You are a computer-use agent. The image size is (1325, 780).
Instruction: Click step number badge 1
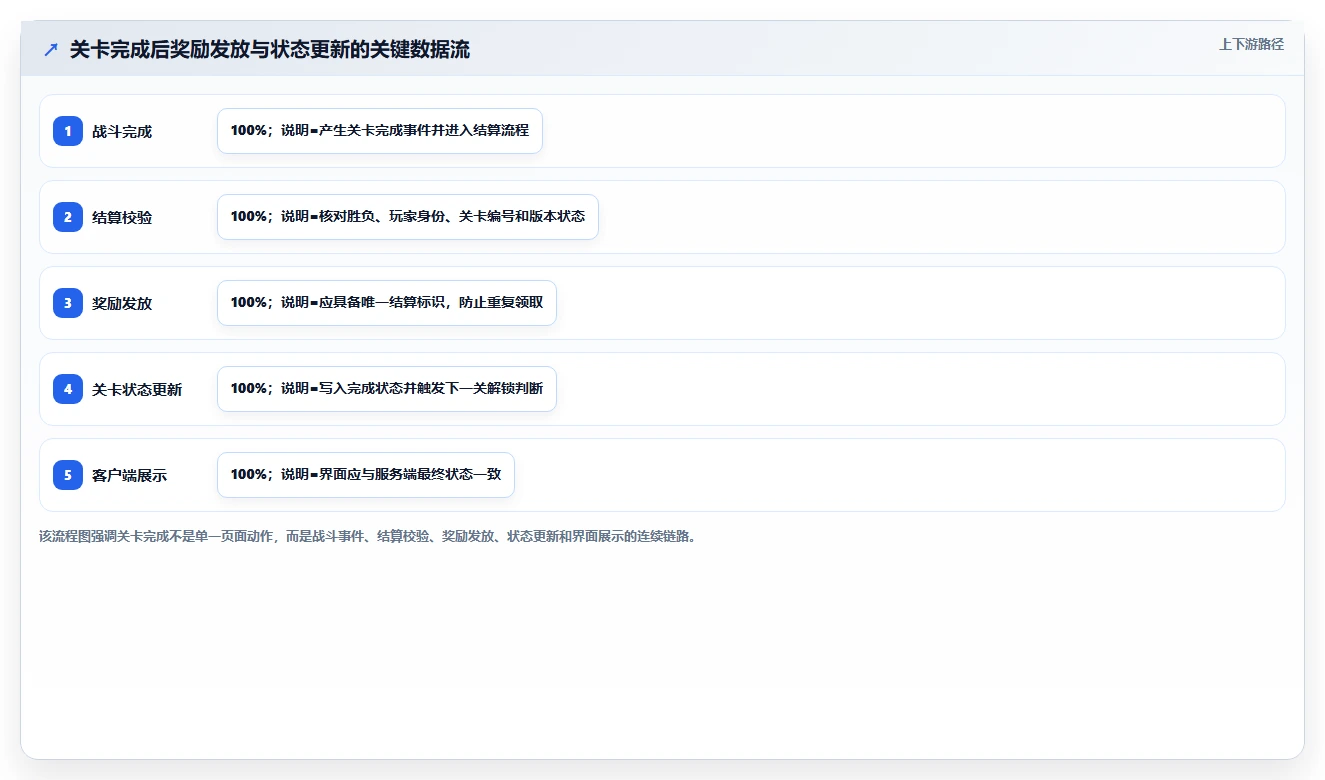(x=68, y=131)
